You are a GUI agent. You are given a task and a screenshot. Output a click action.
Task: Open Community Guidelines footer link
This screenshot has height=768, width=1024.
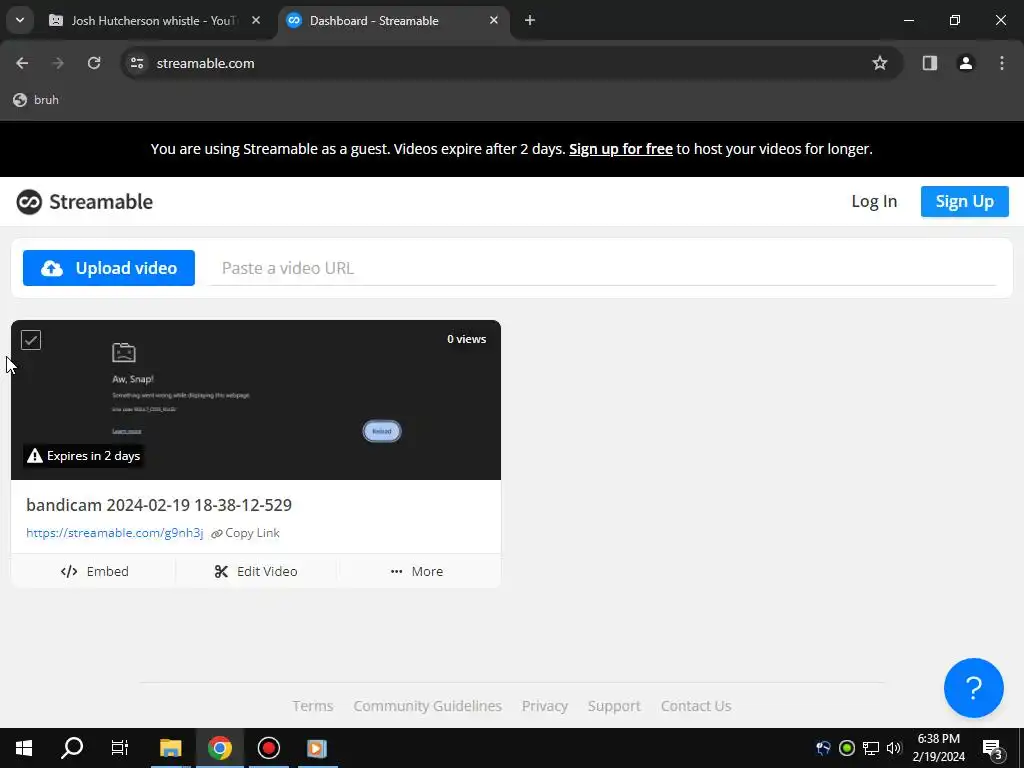click(x=427, y=706)
